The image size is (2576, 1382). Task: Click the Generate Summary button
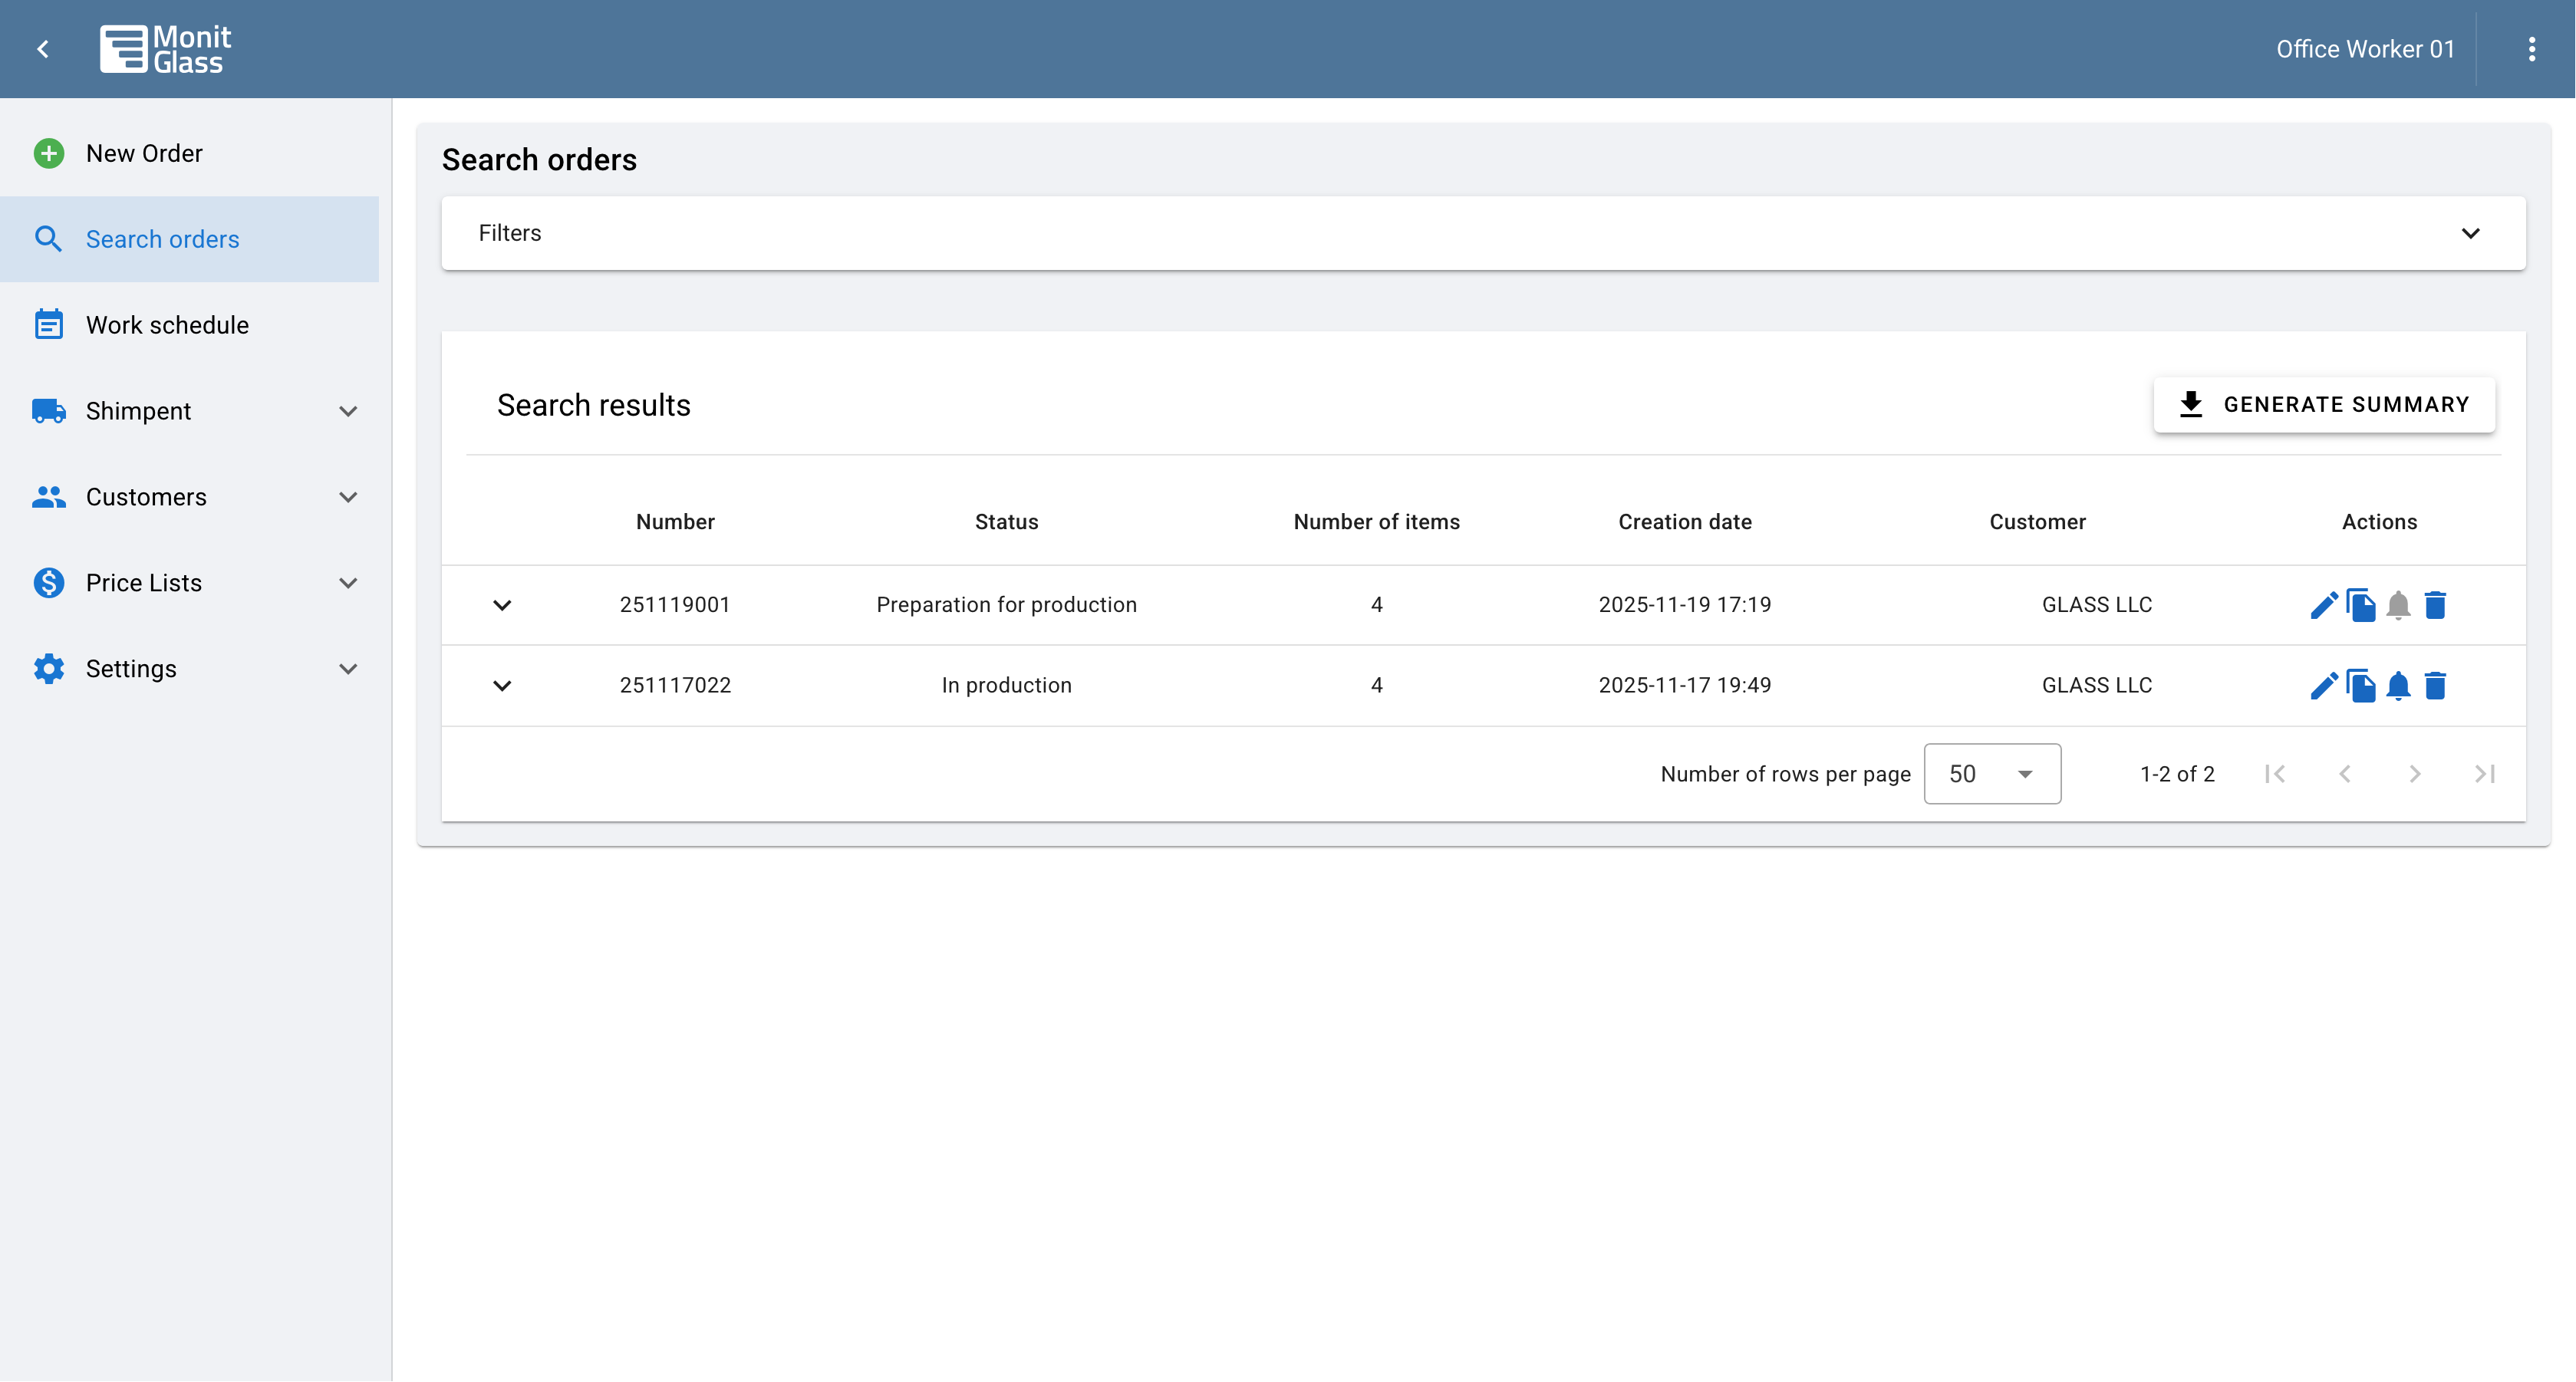(2323, 405)
